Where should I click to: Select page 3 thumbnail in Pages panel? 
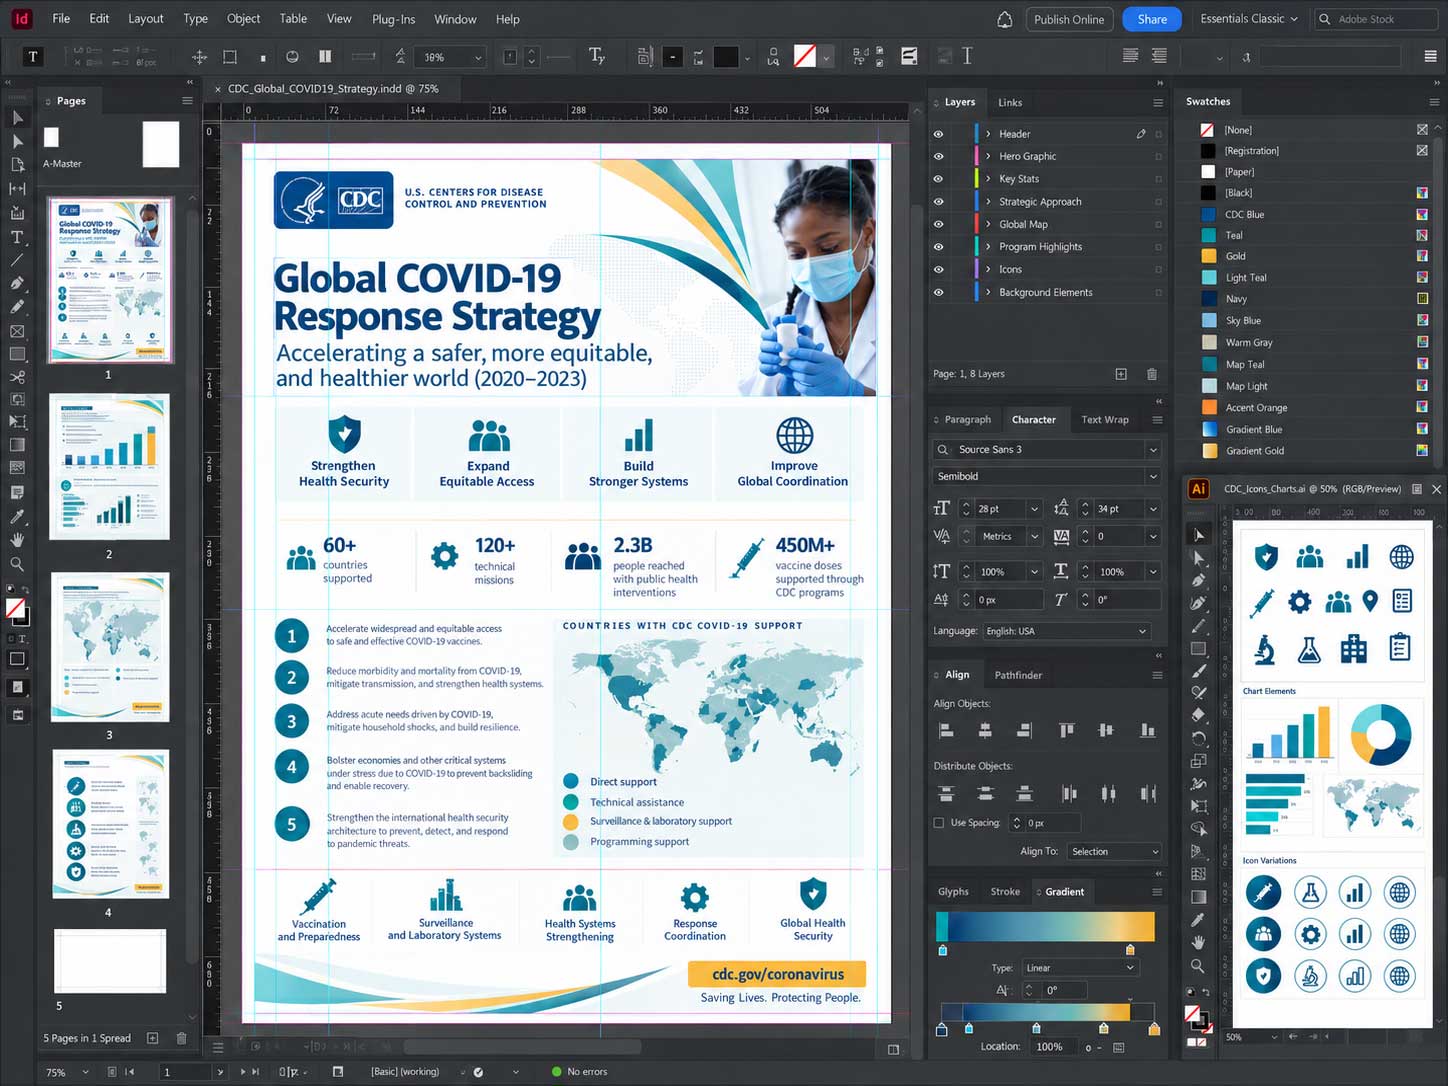pos(110,647)
